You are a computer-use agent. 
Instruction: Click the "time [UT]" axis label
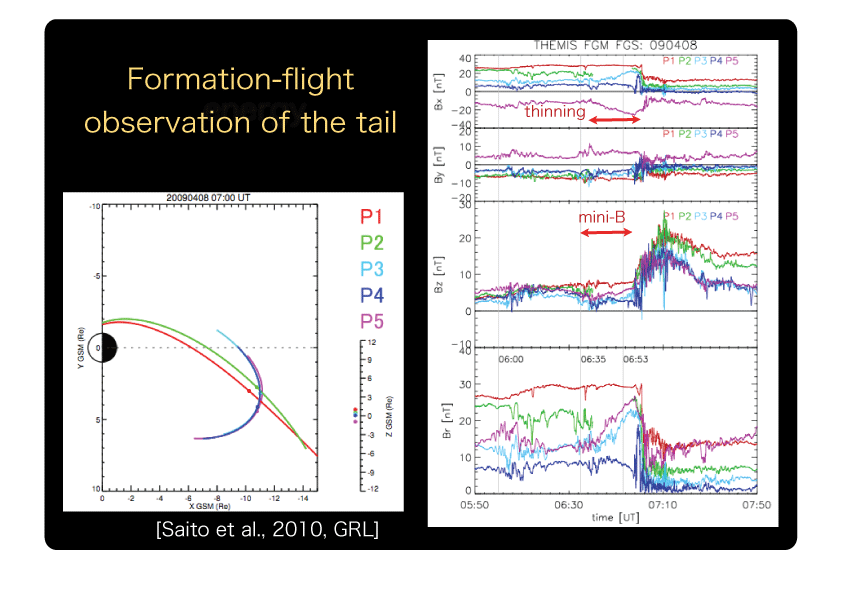click(x=615, y=516)
